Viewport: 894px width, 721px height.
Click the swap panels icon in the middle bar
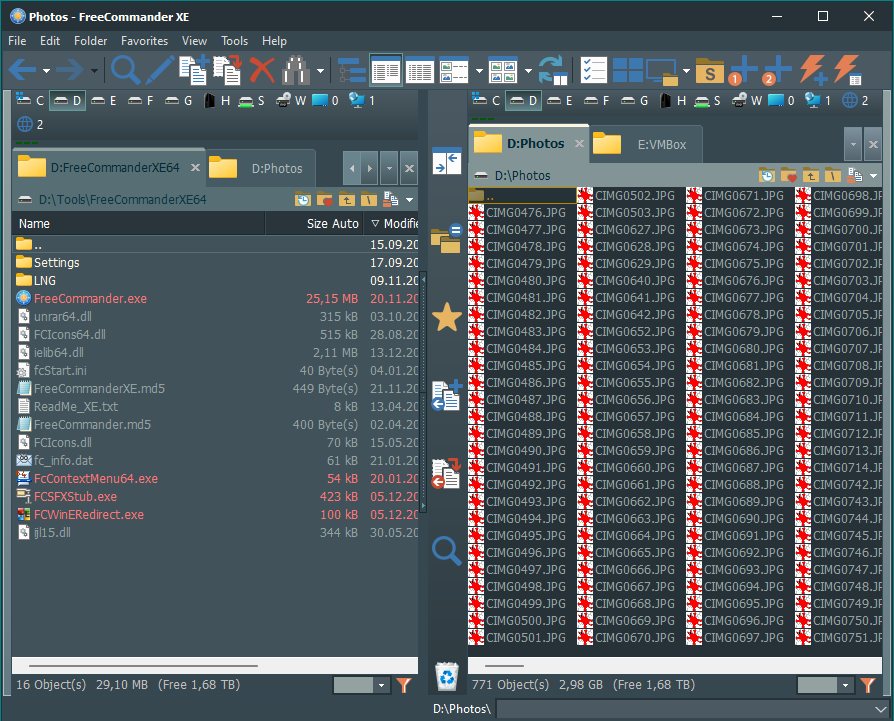446,161
